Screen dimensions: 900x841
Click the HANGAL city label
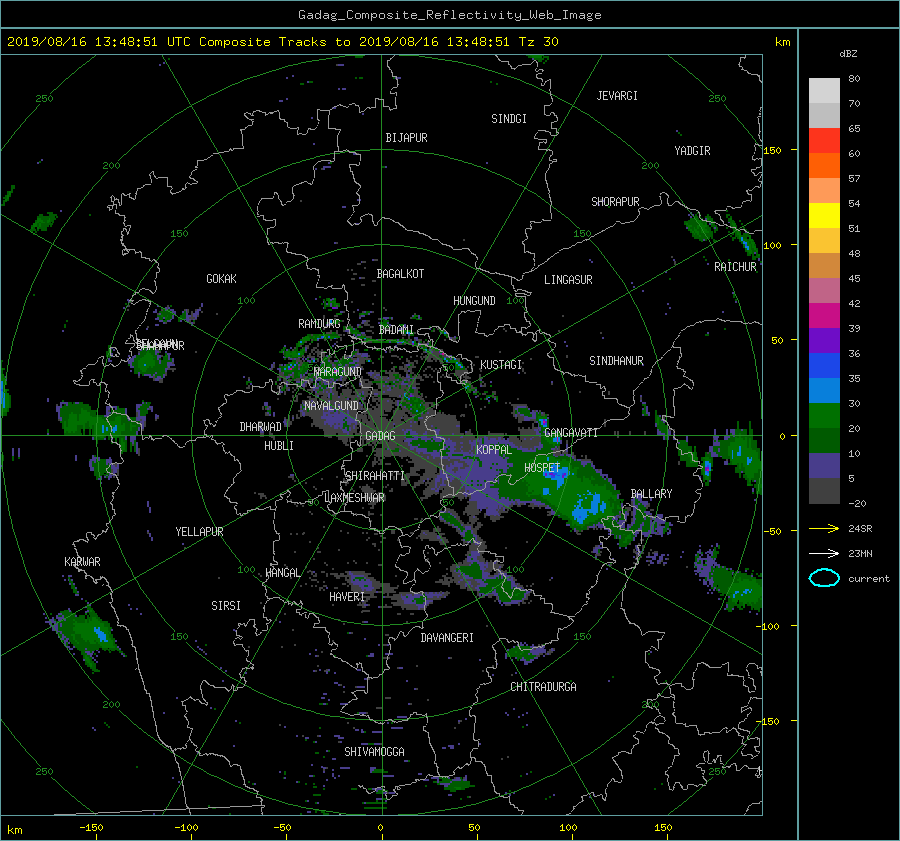point(282,573)
